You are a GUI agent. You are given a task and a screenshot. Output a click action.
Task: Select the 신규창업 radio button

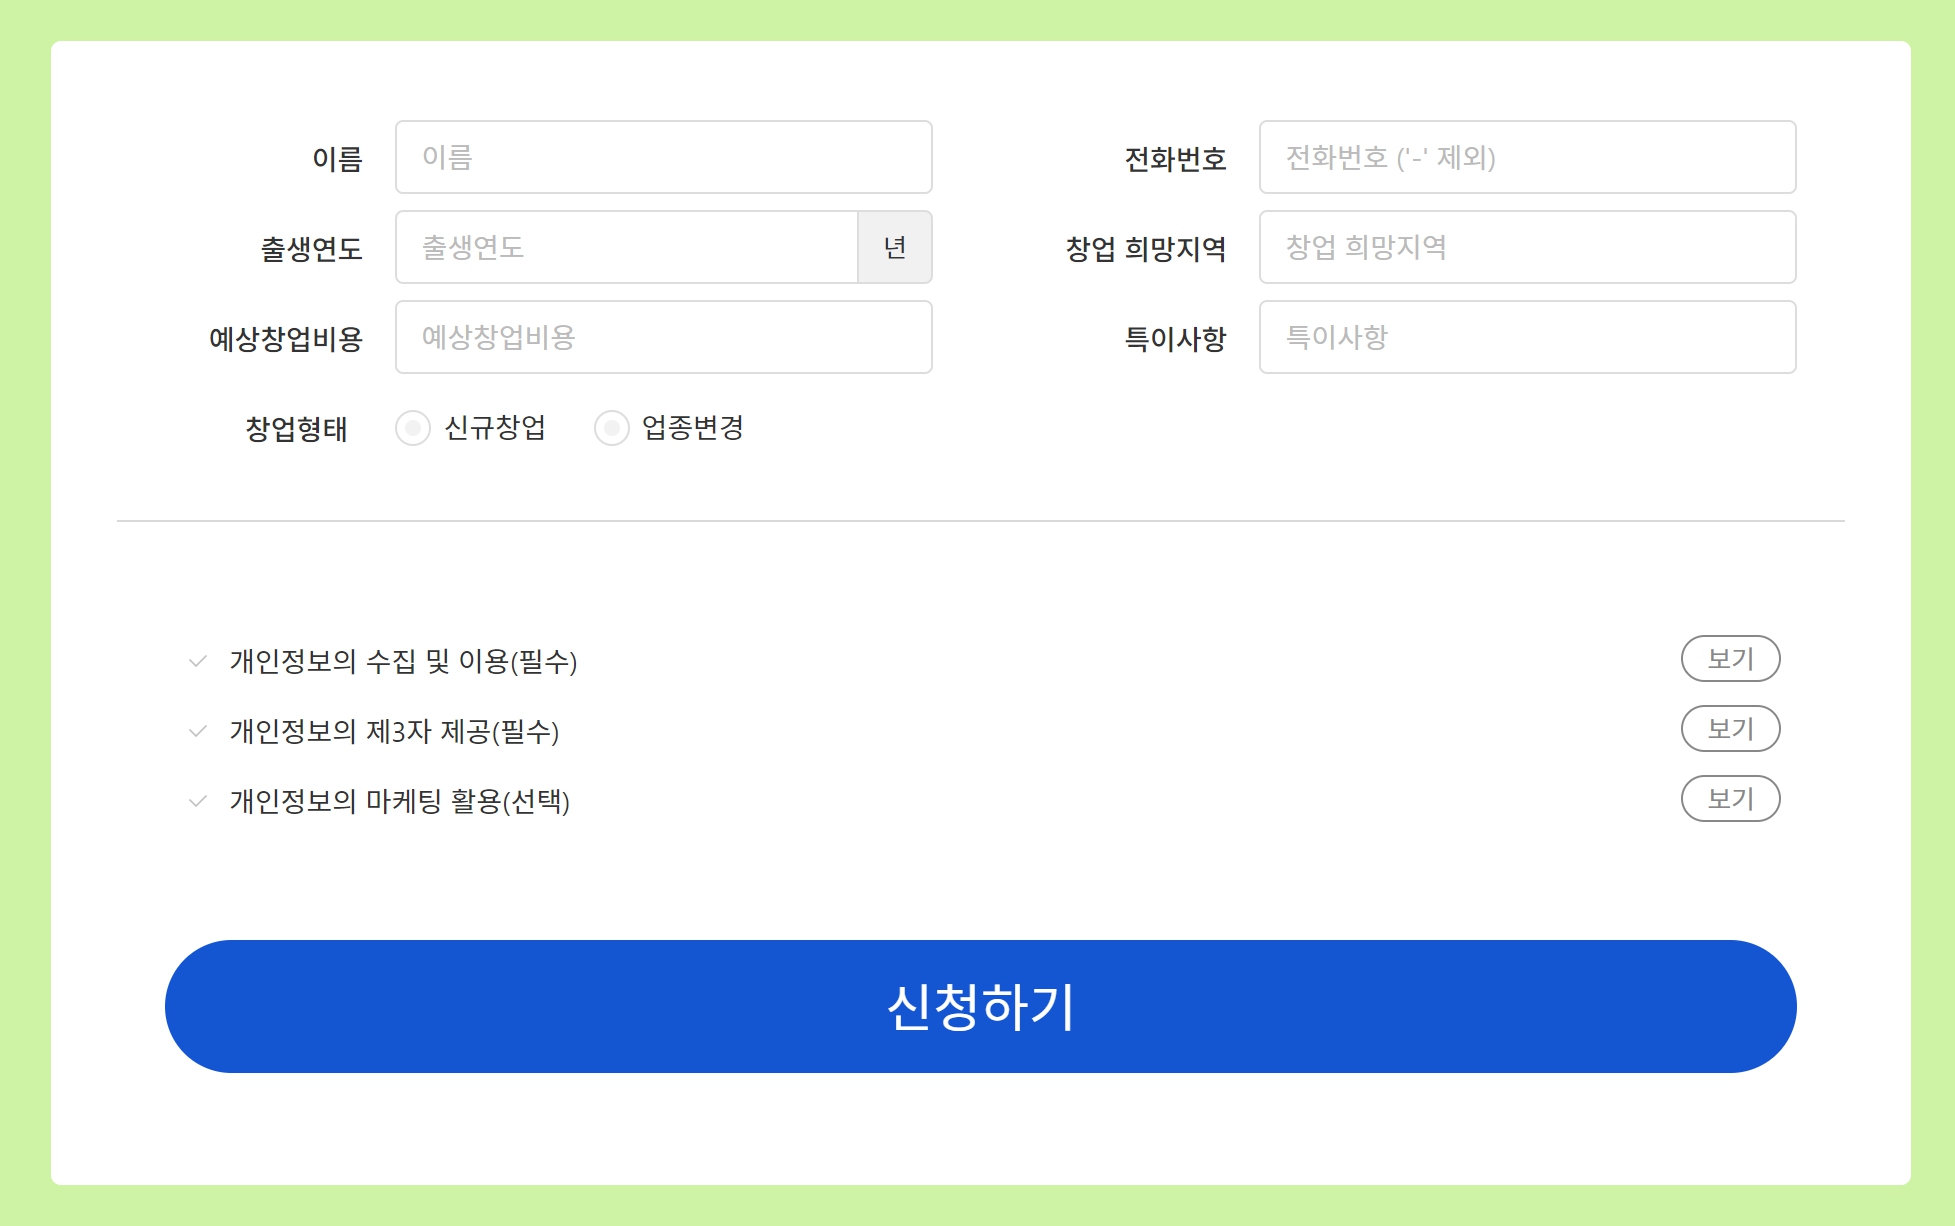point(413,428)
